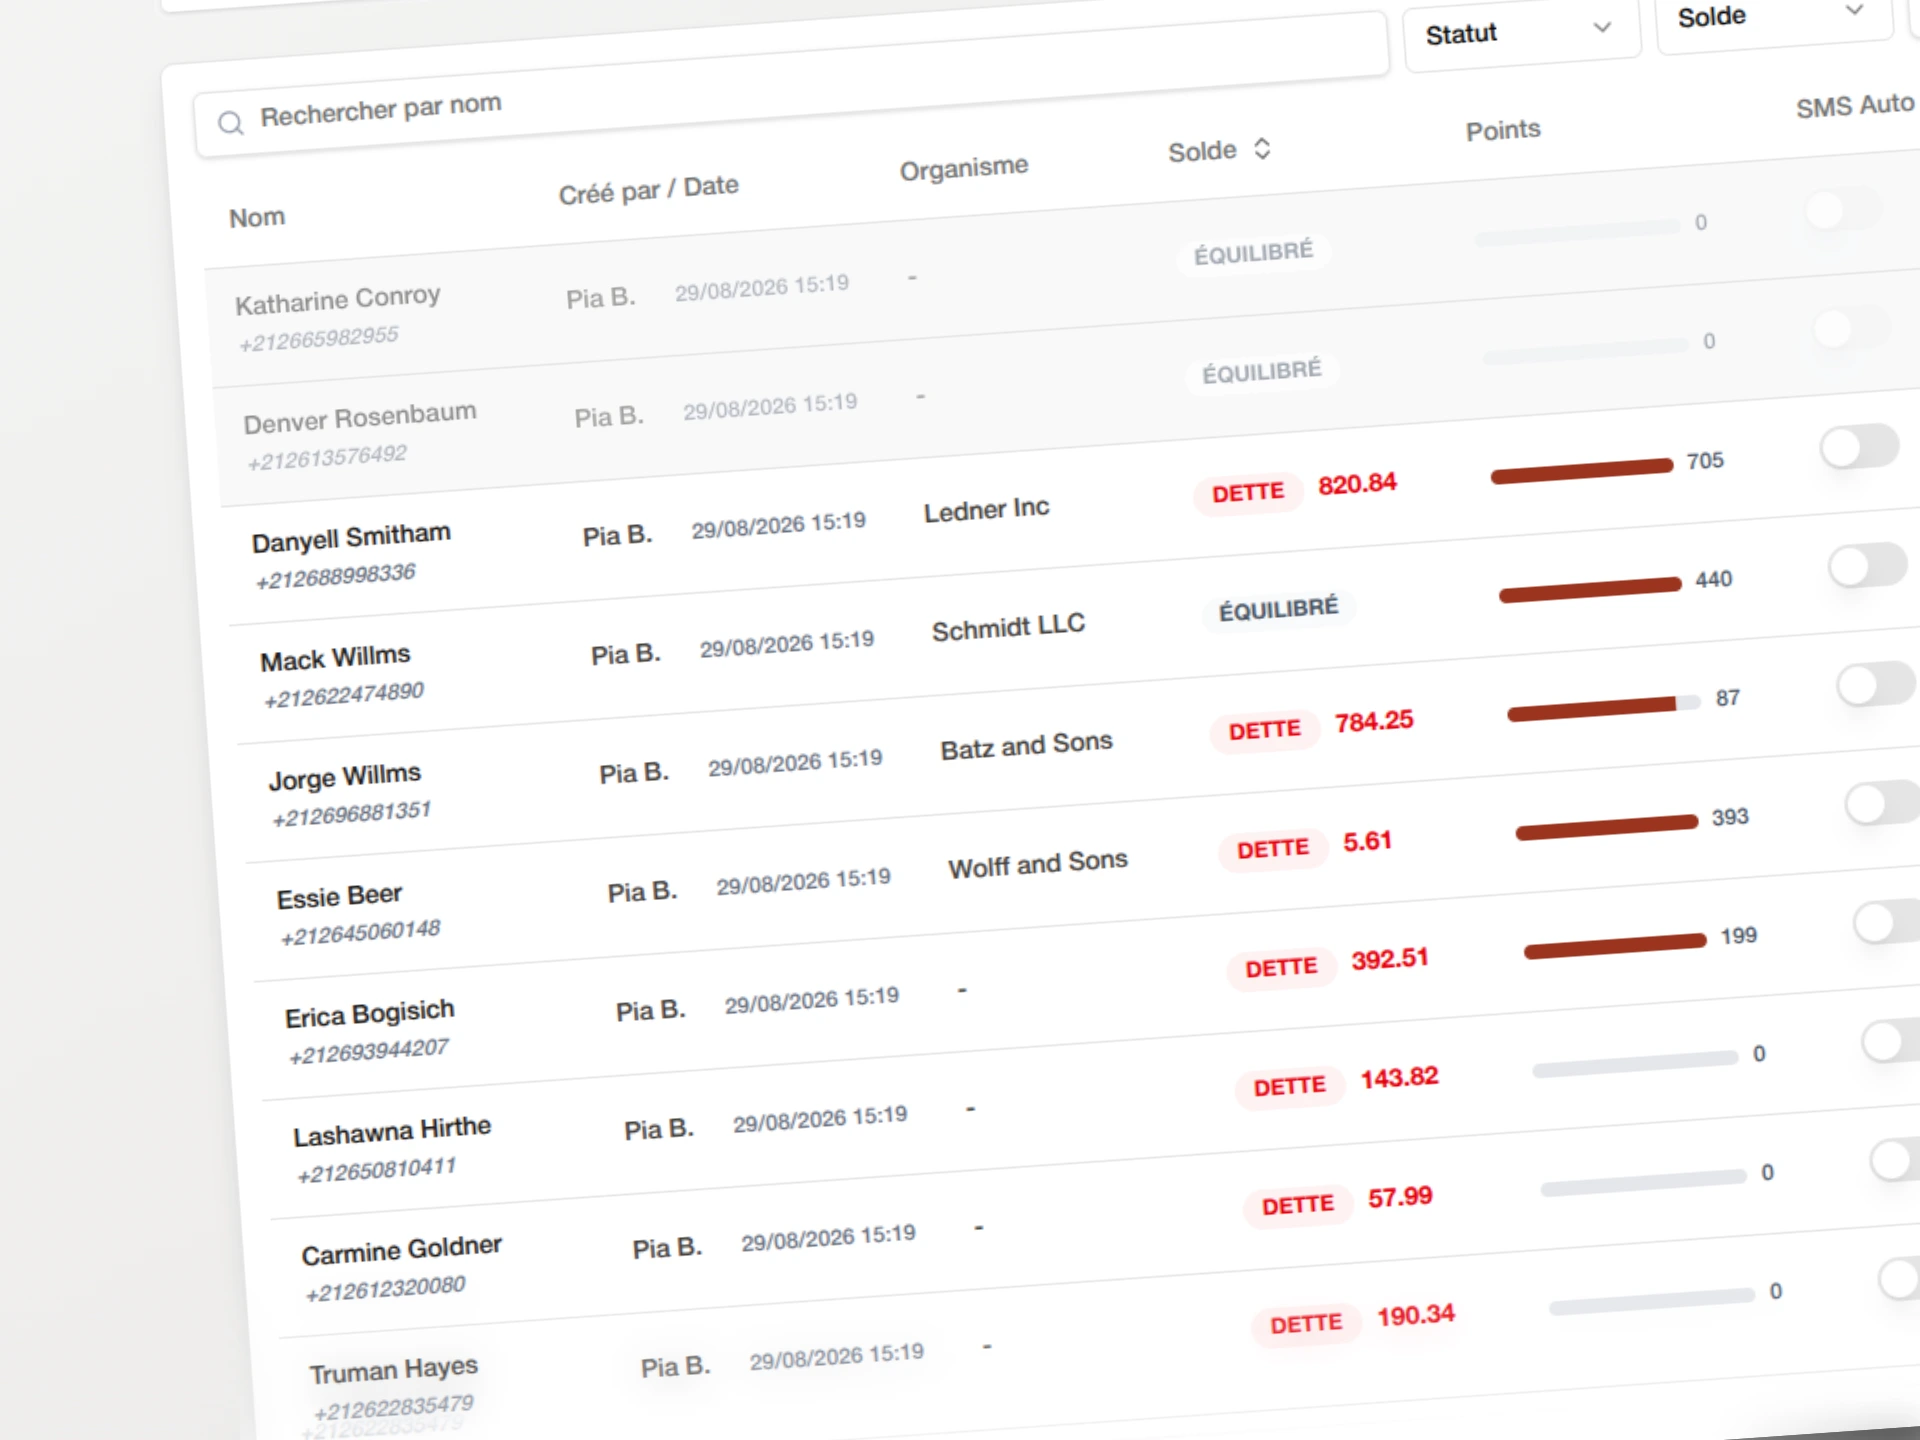The height and width of the screenshot is (1440, 1920).
Task: Click phone number +212696881351
Action: click(352, 814)
